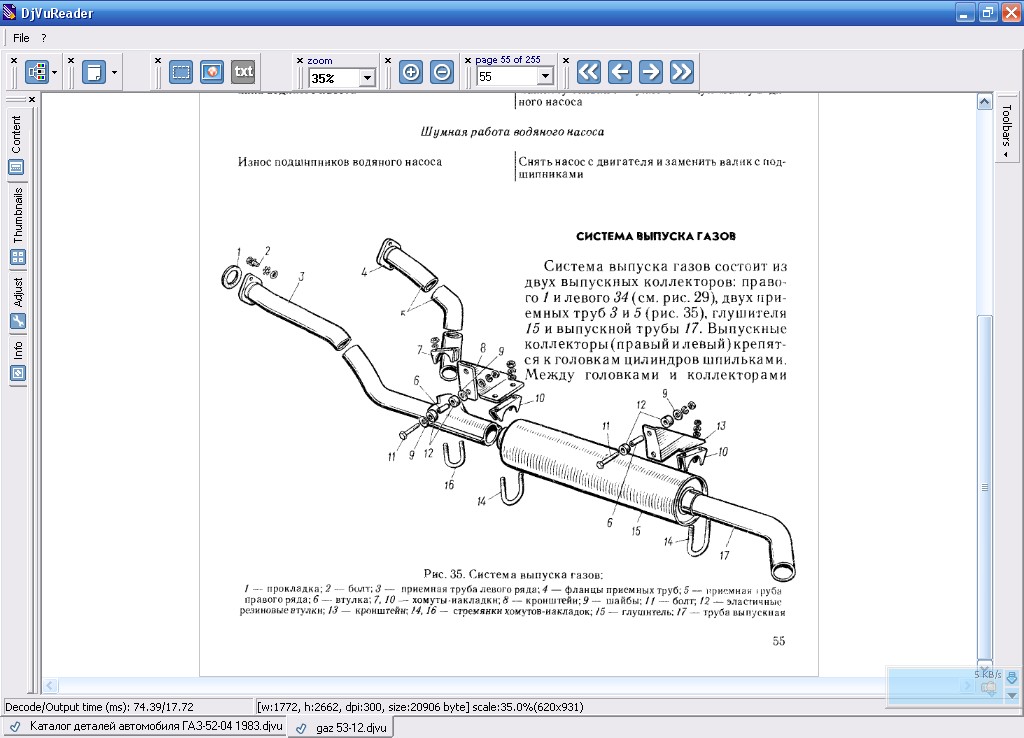Open the File menu
The height and width of the screenshot is (738, 1024).
pyautogui.click(x=21, y=38)
